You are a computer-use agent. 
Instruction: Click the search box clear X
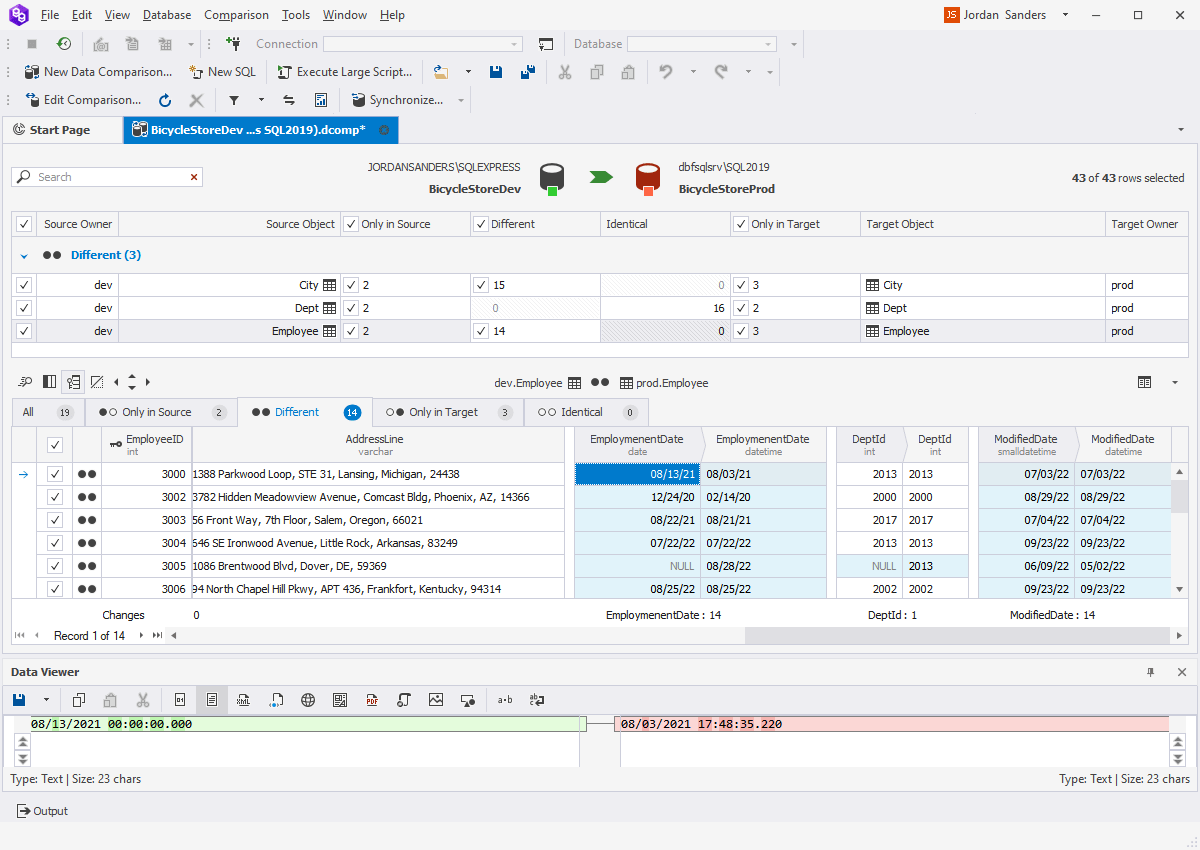pyautogui.click(x=194, y=177)
